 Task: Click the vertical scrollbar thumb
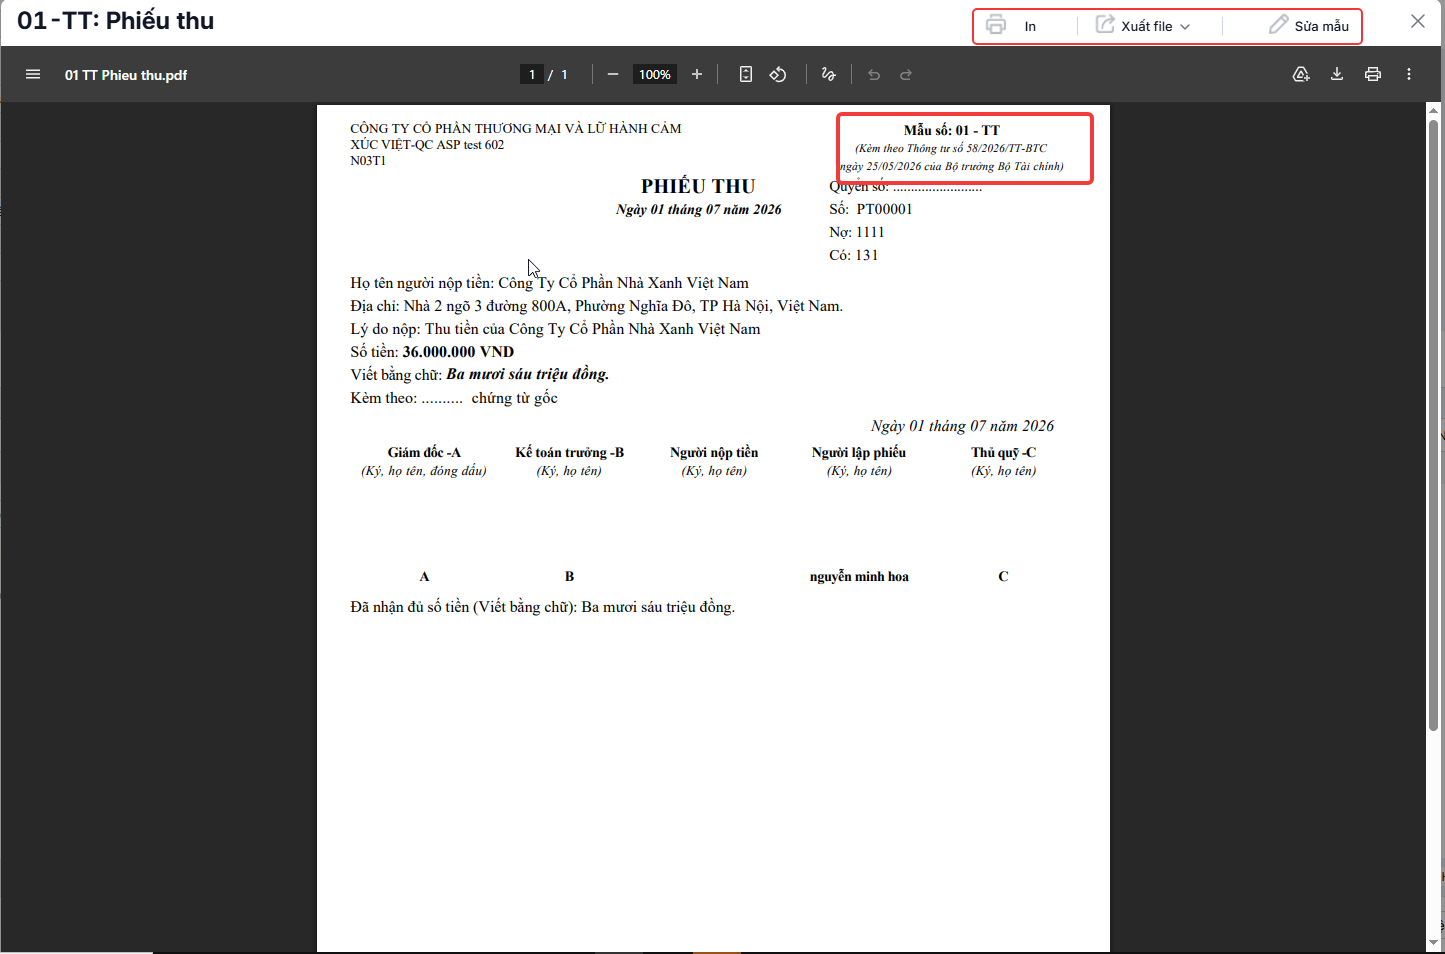point(1434,425)
